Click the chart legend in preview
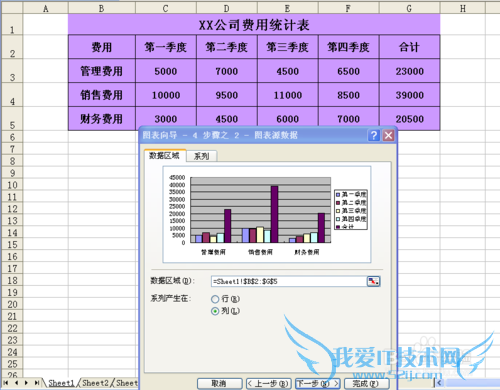 (x=351, y=209)
